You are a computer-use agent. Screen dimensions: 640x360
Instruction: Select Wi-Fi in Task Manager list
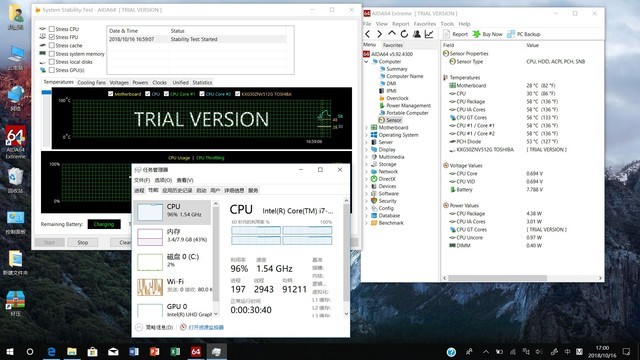click(x=173, y=286)
